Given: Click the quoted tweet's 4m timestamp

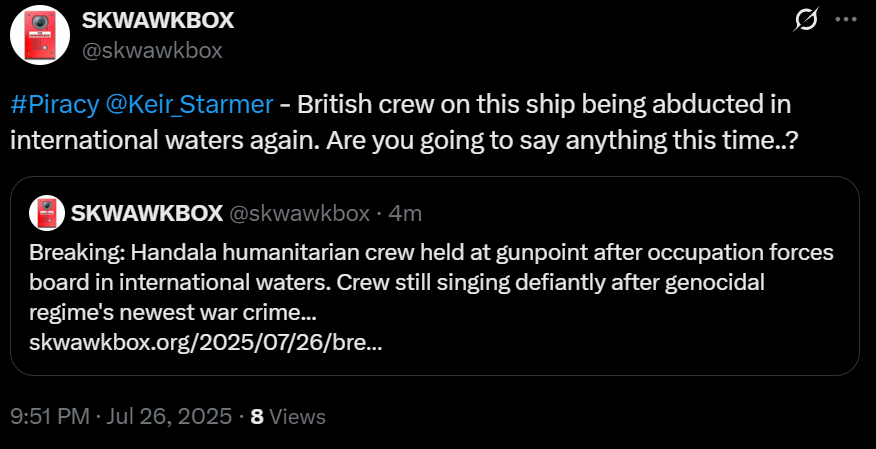Looking at the screenshot, I should click(405, 212).
